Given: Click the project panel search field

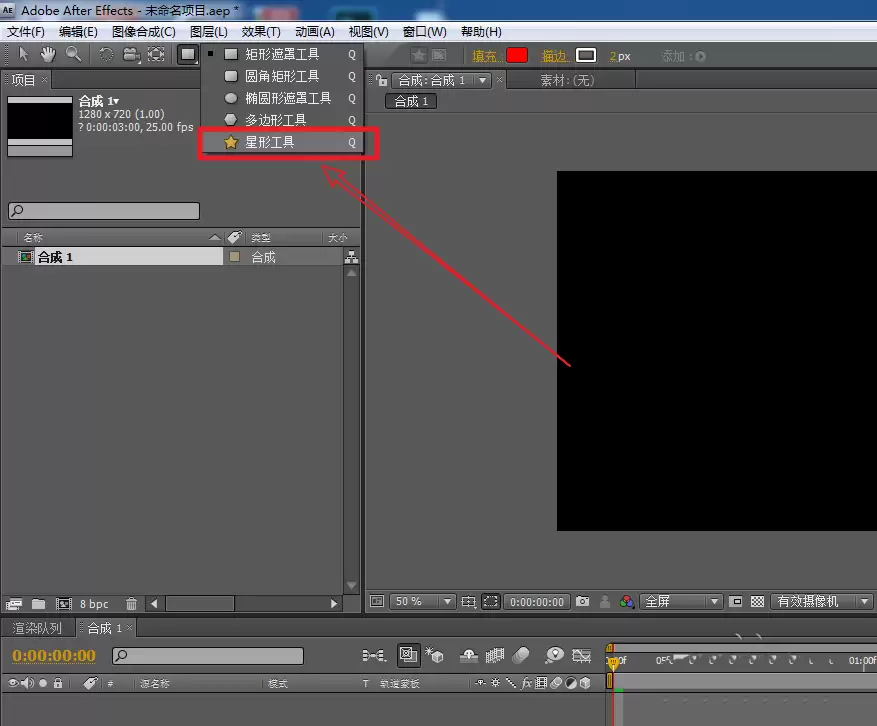Looking at the screenshot, I should point(104,211).
